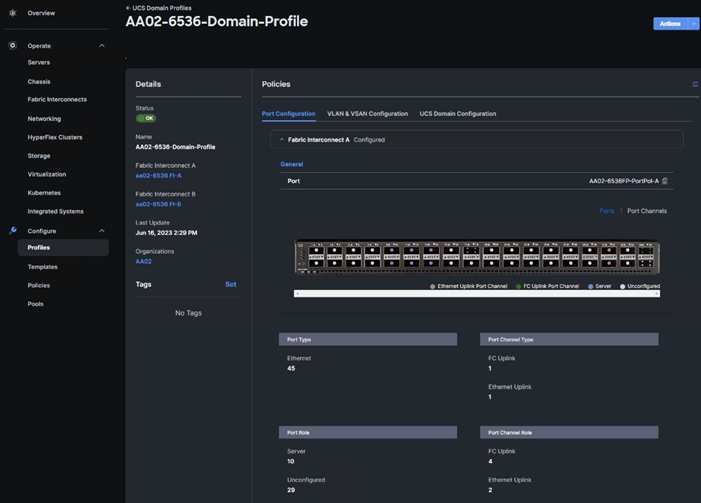701x503 pixels.
Task: Open the Actions dropdown arrow
Action: pyautogui.click(x=694, y=24)
